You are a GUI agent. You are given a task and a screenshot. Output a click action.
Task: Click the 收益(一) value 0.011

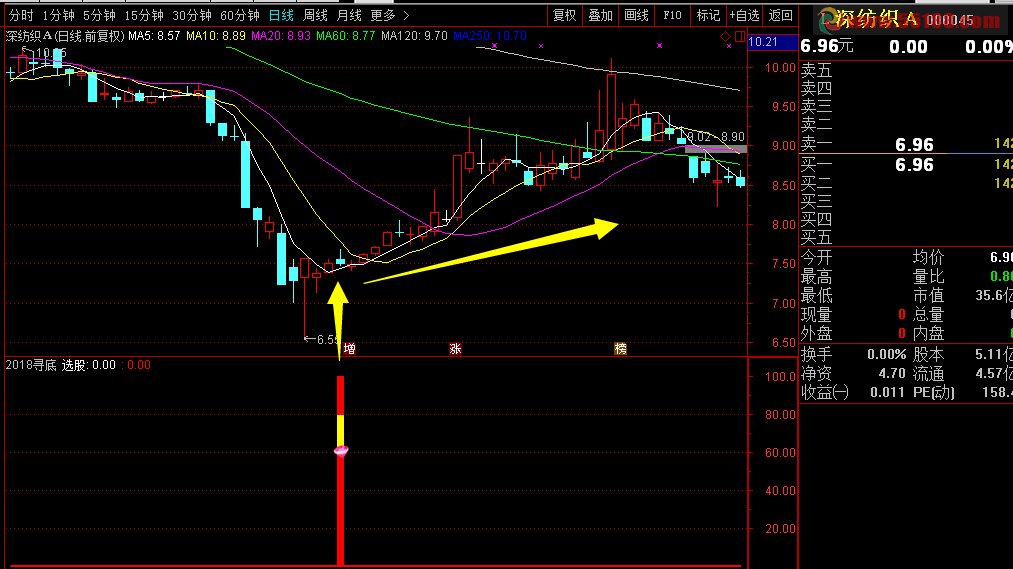click(x=888, y=392)
